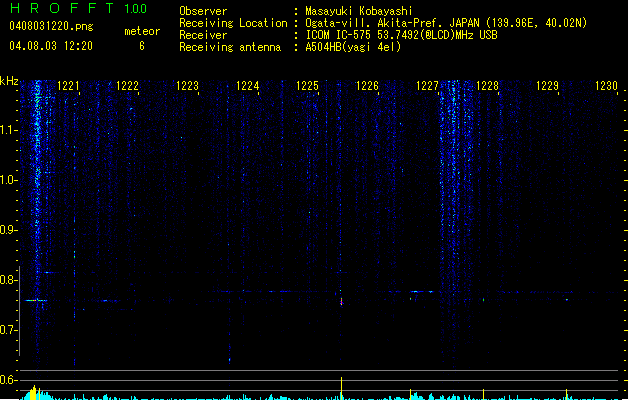629x400 pixels.
Task: Click the broadband noise burst at 1220
Action: [37, 225]
